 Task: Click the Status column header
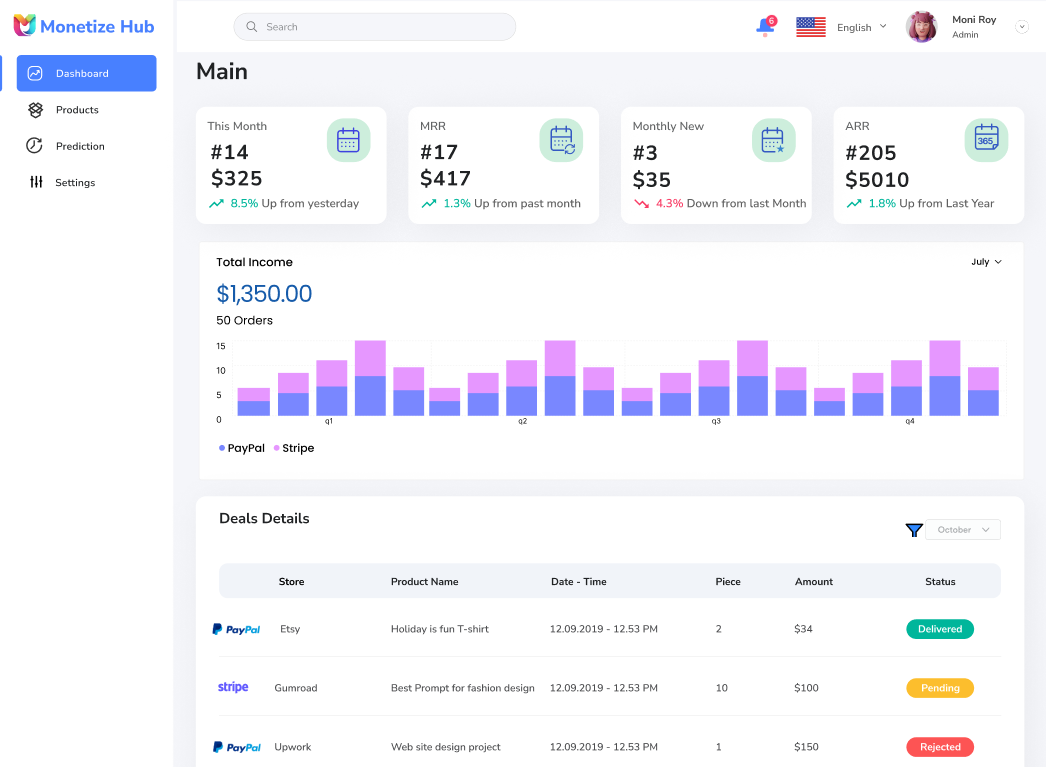940,582
